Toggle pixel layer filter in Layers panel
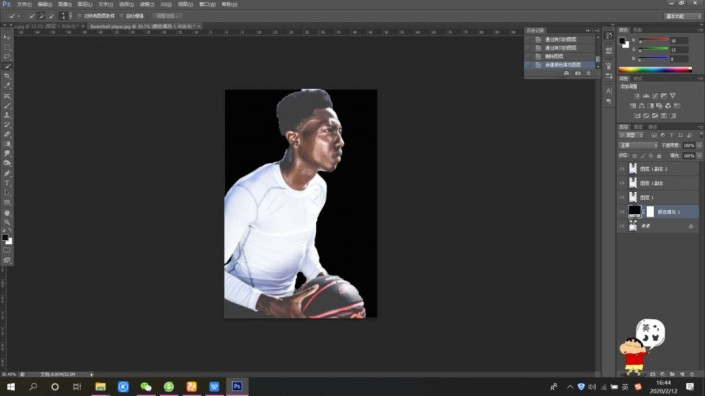Viewport: 705px width, 396px height. pos(653,135)
